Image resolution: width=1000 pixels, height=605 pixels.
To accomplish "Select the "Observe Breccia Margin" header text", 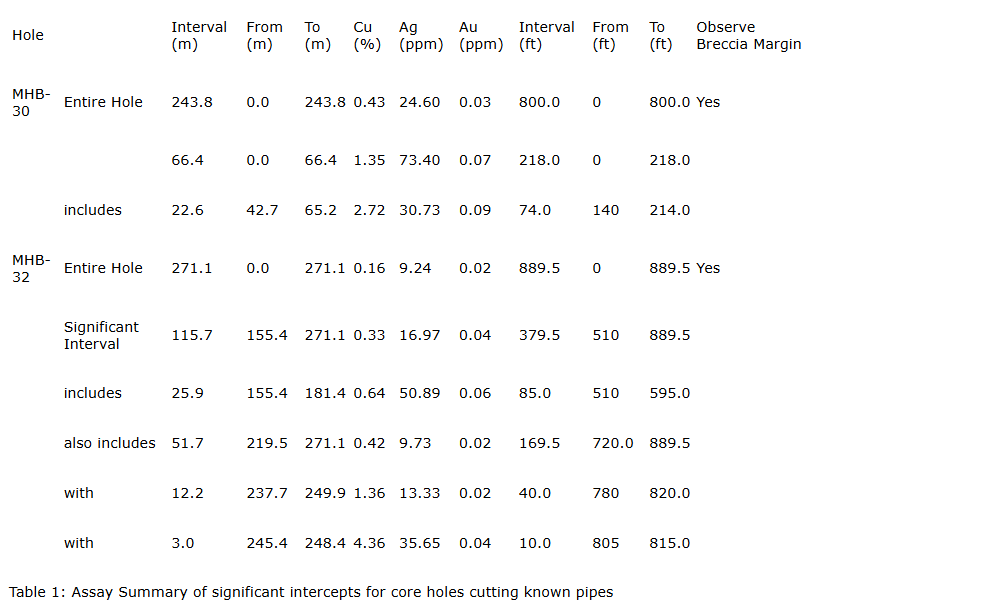I will tap(748, 36).
